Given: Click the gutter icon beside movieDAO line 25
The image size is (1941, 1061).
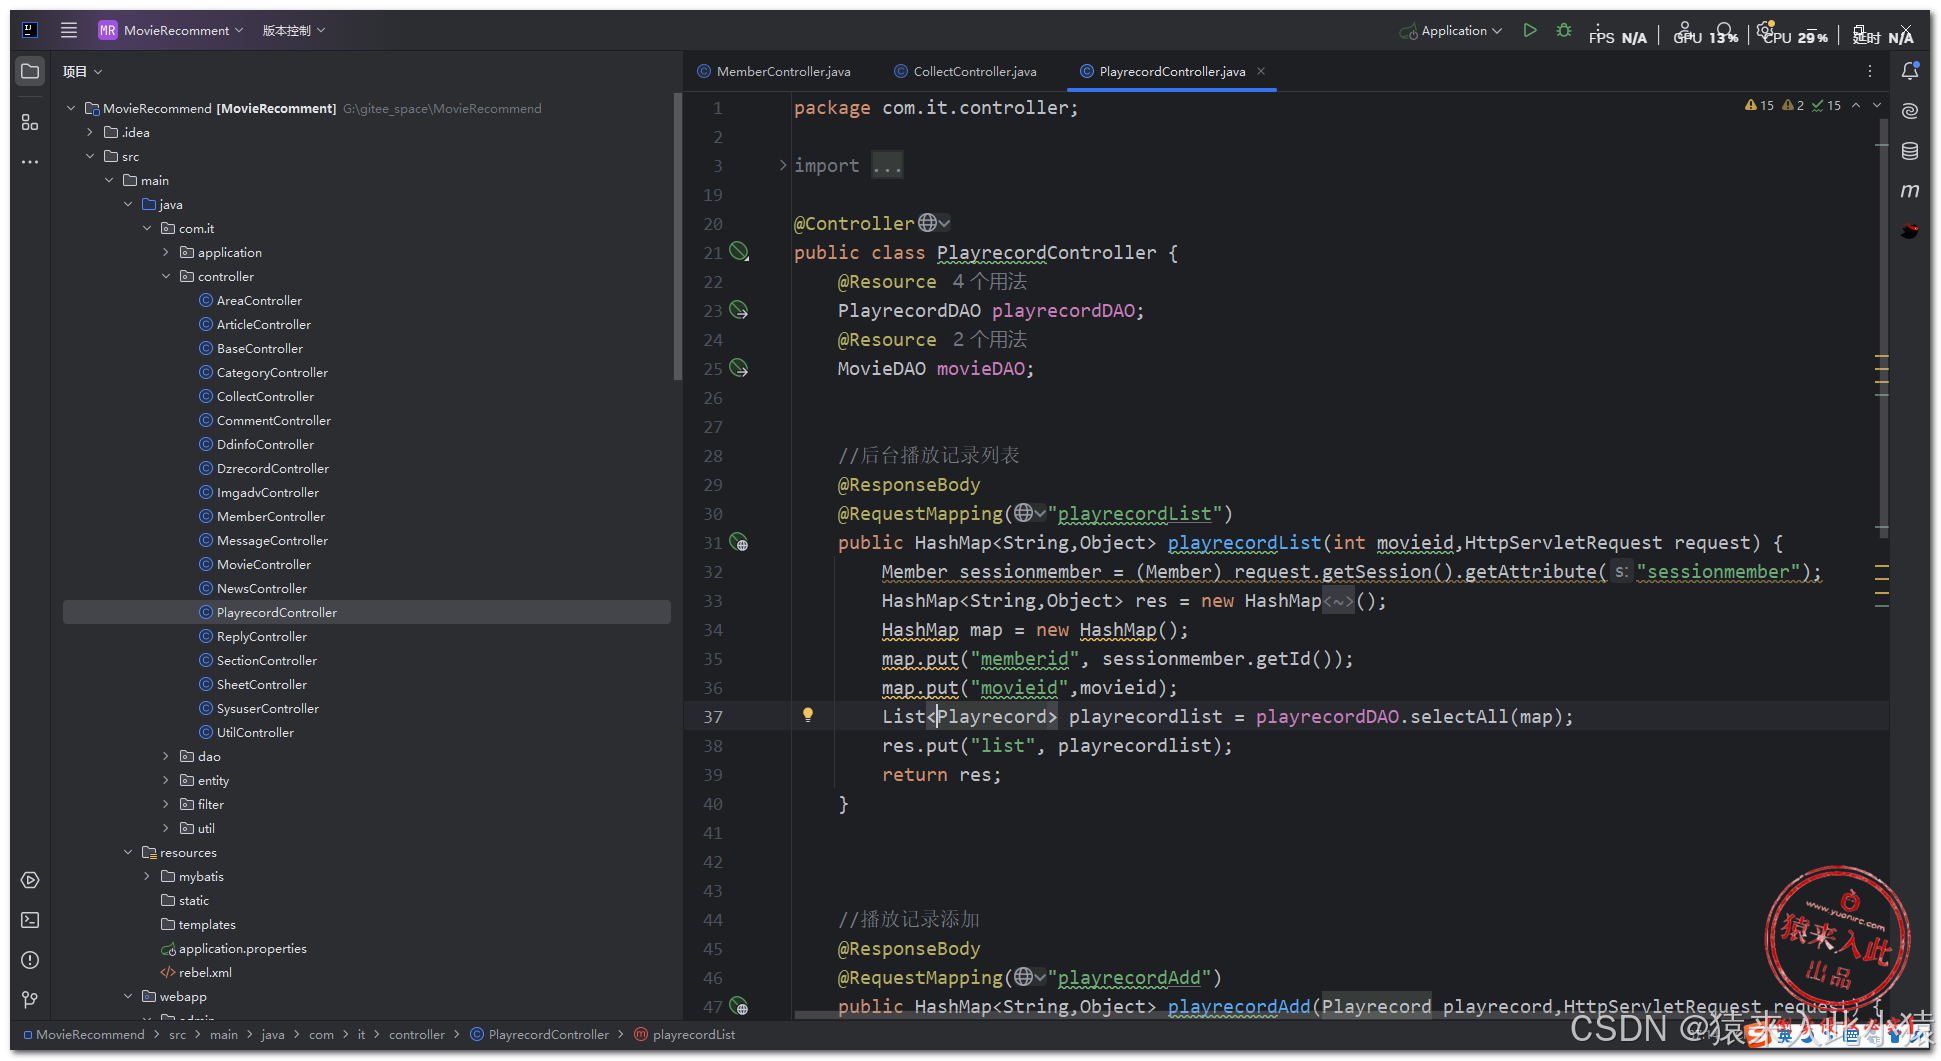Looking at the screenshot, I should click(739, 368).
